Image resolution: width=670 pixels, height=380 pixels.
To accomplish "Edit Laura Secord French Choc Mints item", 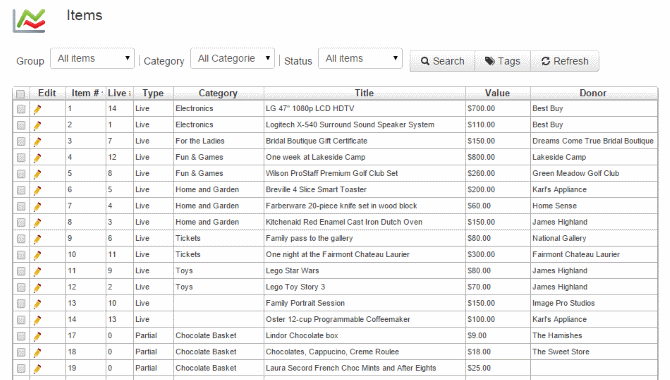I will coord(37,369).
